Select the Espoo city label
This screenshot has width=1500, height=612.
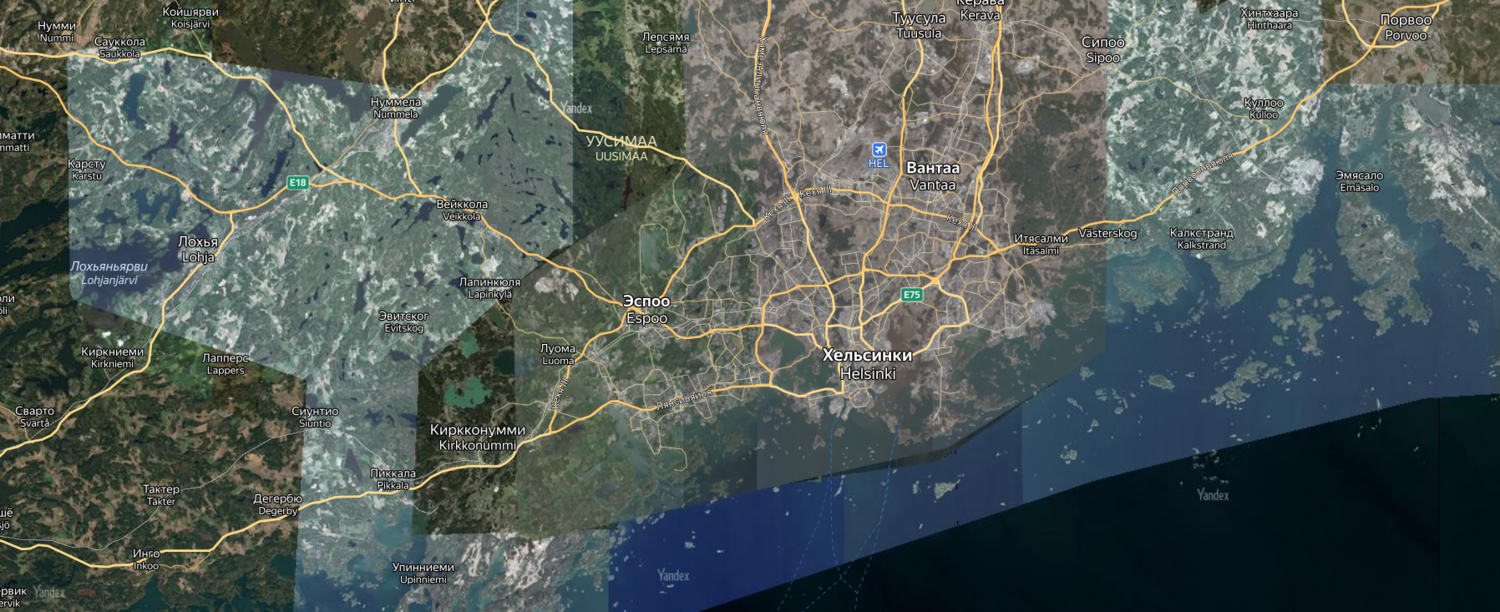click(x=646, y=309)
